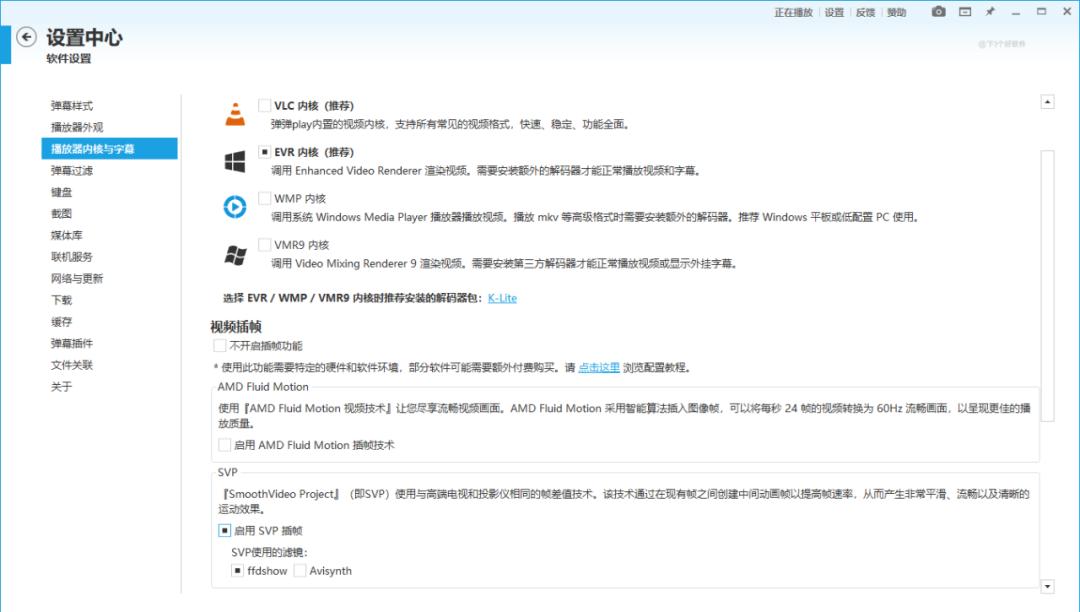Open the K-Lite codec pack link
Image resolution: width=1080 pixels, height=612 pixels.
tap(503, 297)
